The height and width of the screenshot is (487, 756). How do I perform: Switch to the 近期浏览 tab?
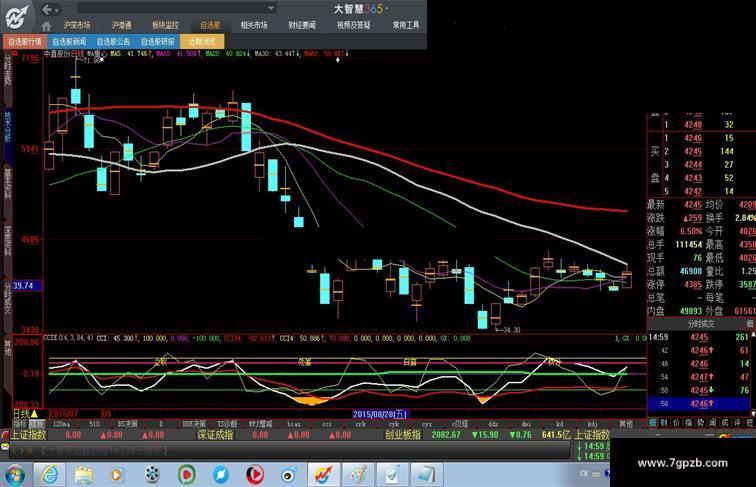tap(202, 42)
